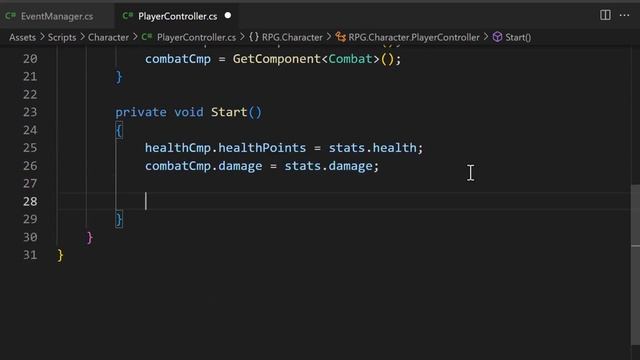The height and width of the screenshot is (360, 640).
Task: Open the More Actions ellipsis menu
Action: [x=624, y=15]
